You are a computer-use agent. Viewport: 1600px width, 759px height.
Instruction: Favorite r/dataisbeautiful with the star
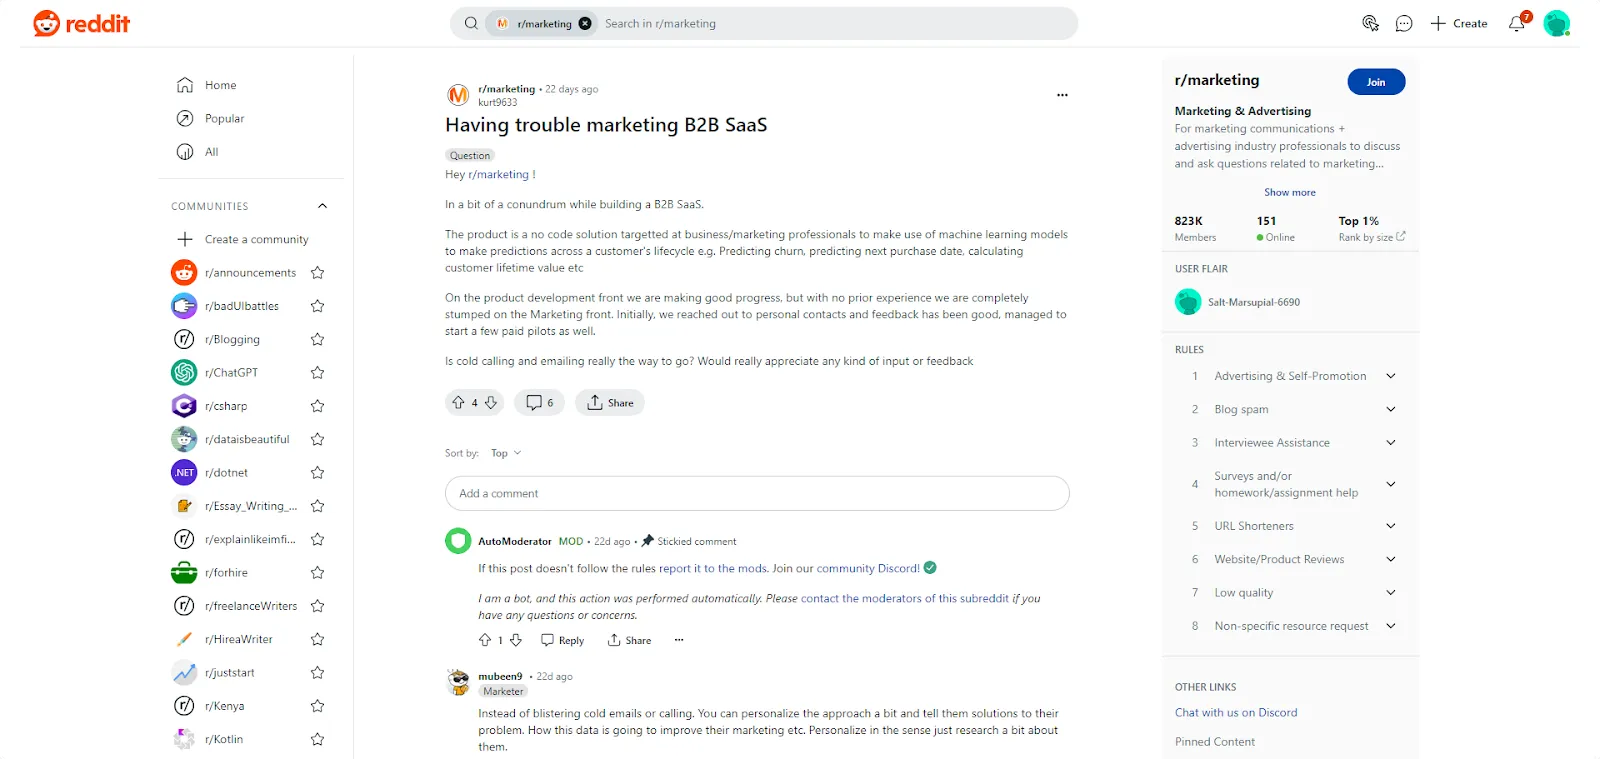pyautogui.click(x=317, y=439)
